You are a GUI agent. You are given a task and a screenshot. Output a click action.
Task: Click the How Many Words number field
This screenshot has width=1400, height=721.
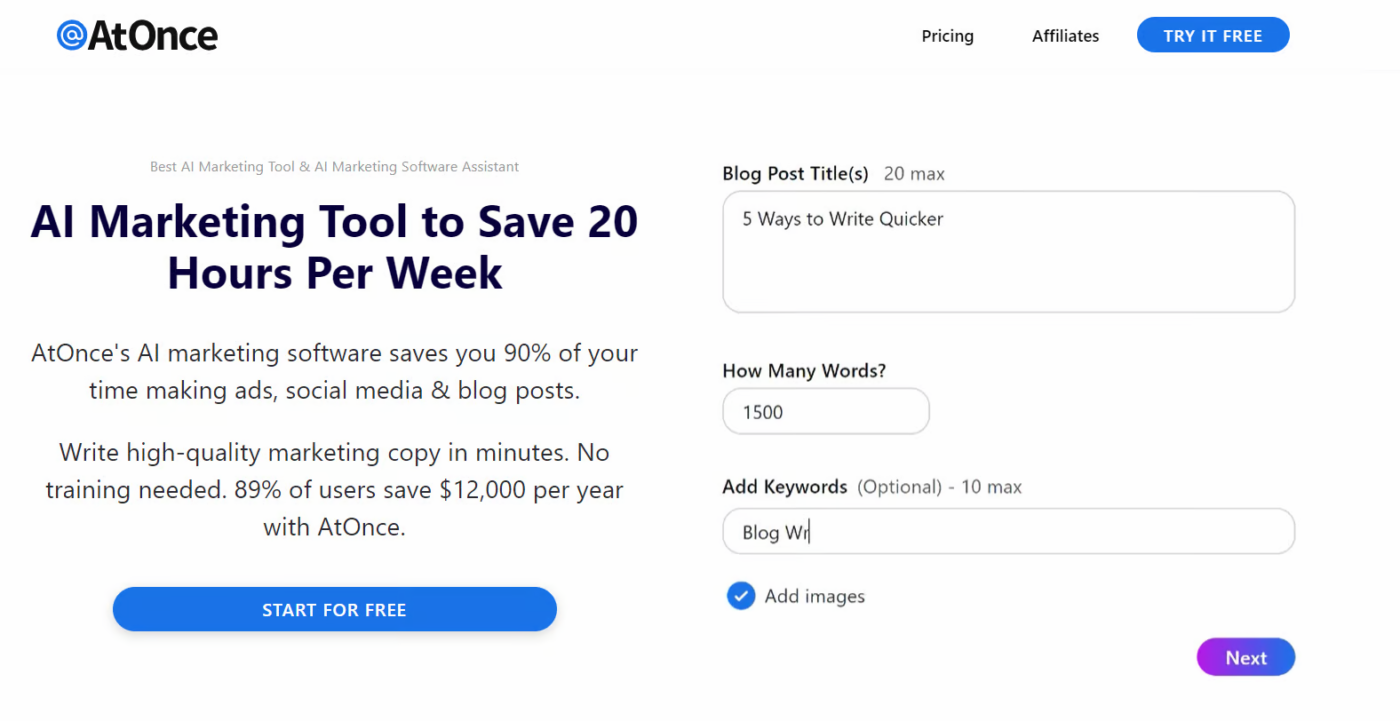[825, 412]
